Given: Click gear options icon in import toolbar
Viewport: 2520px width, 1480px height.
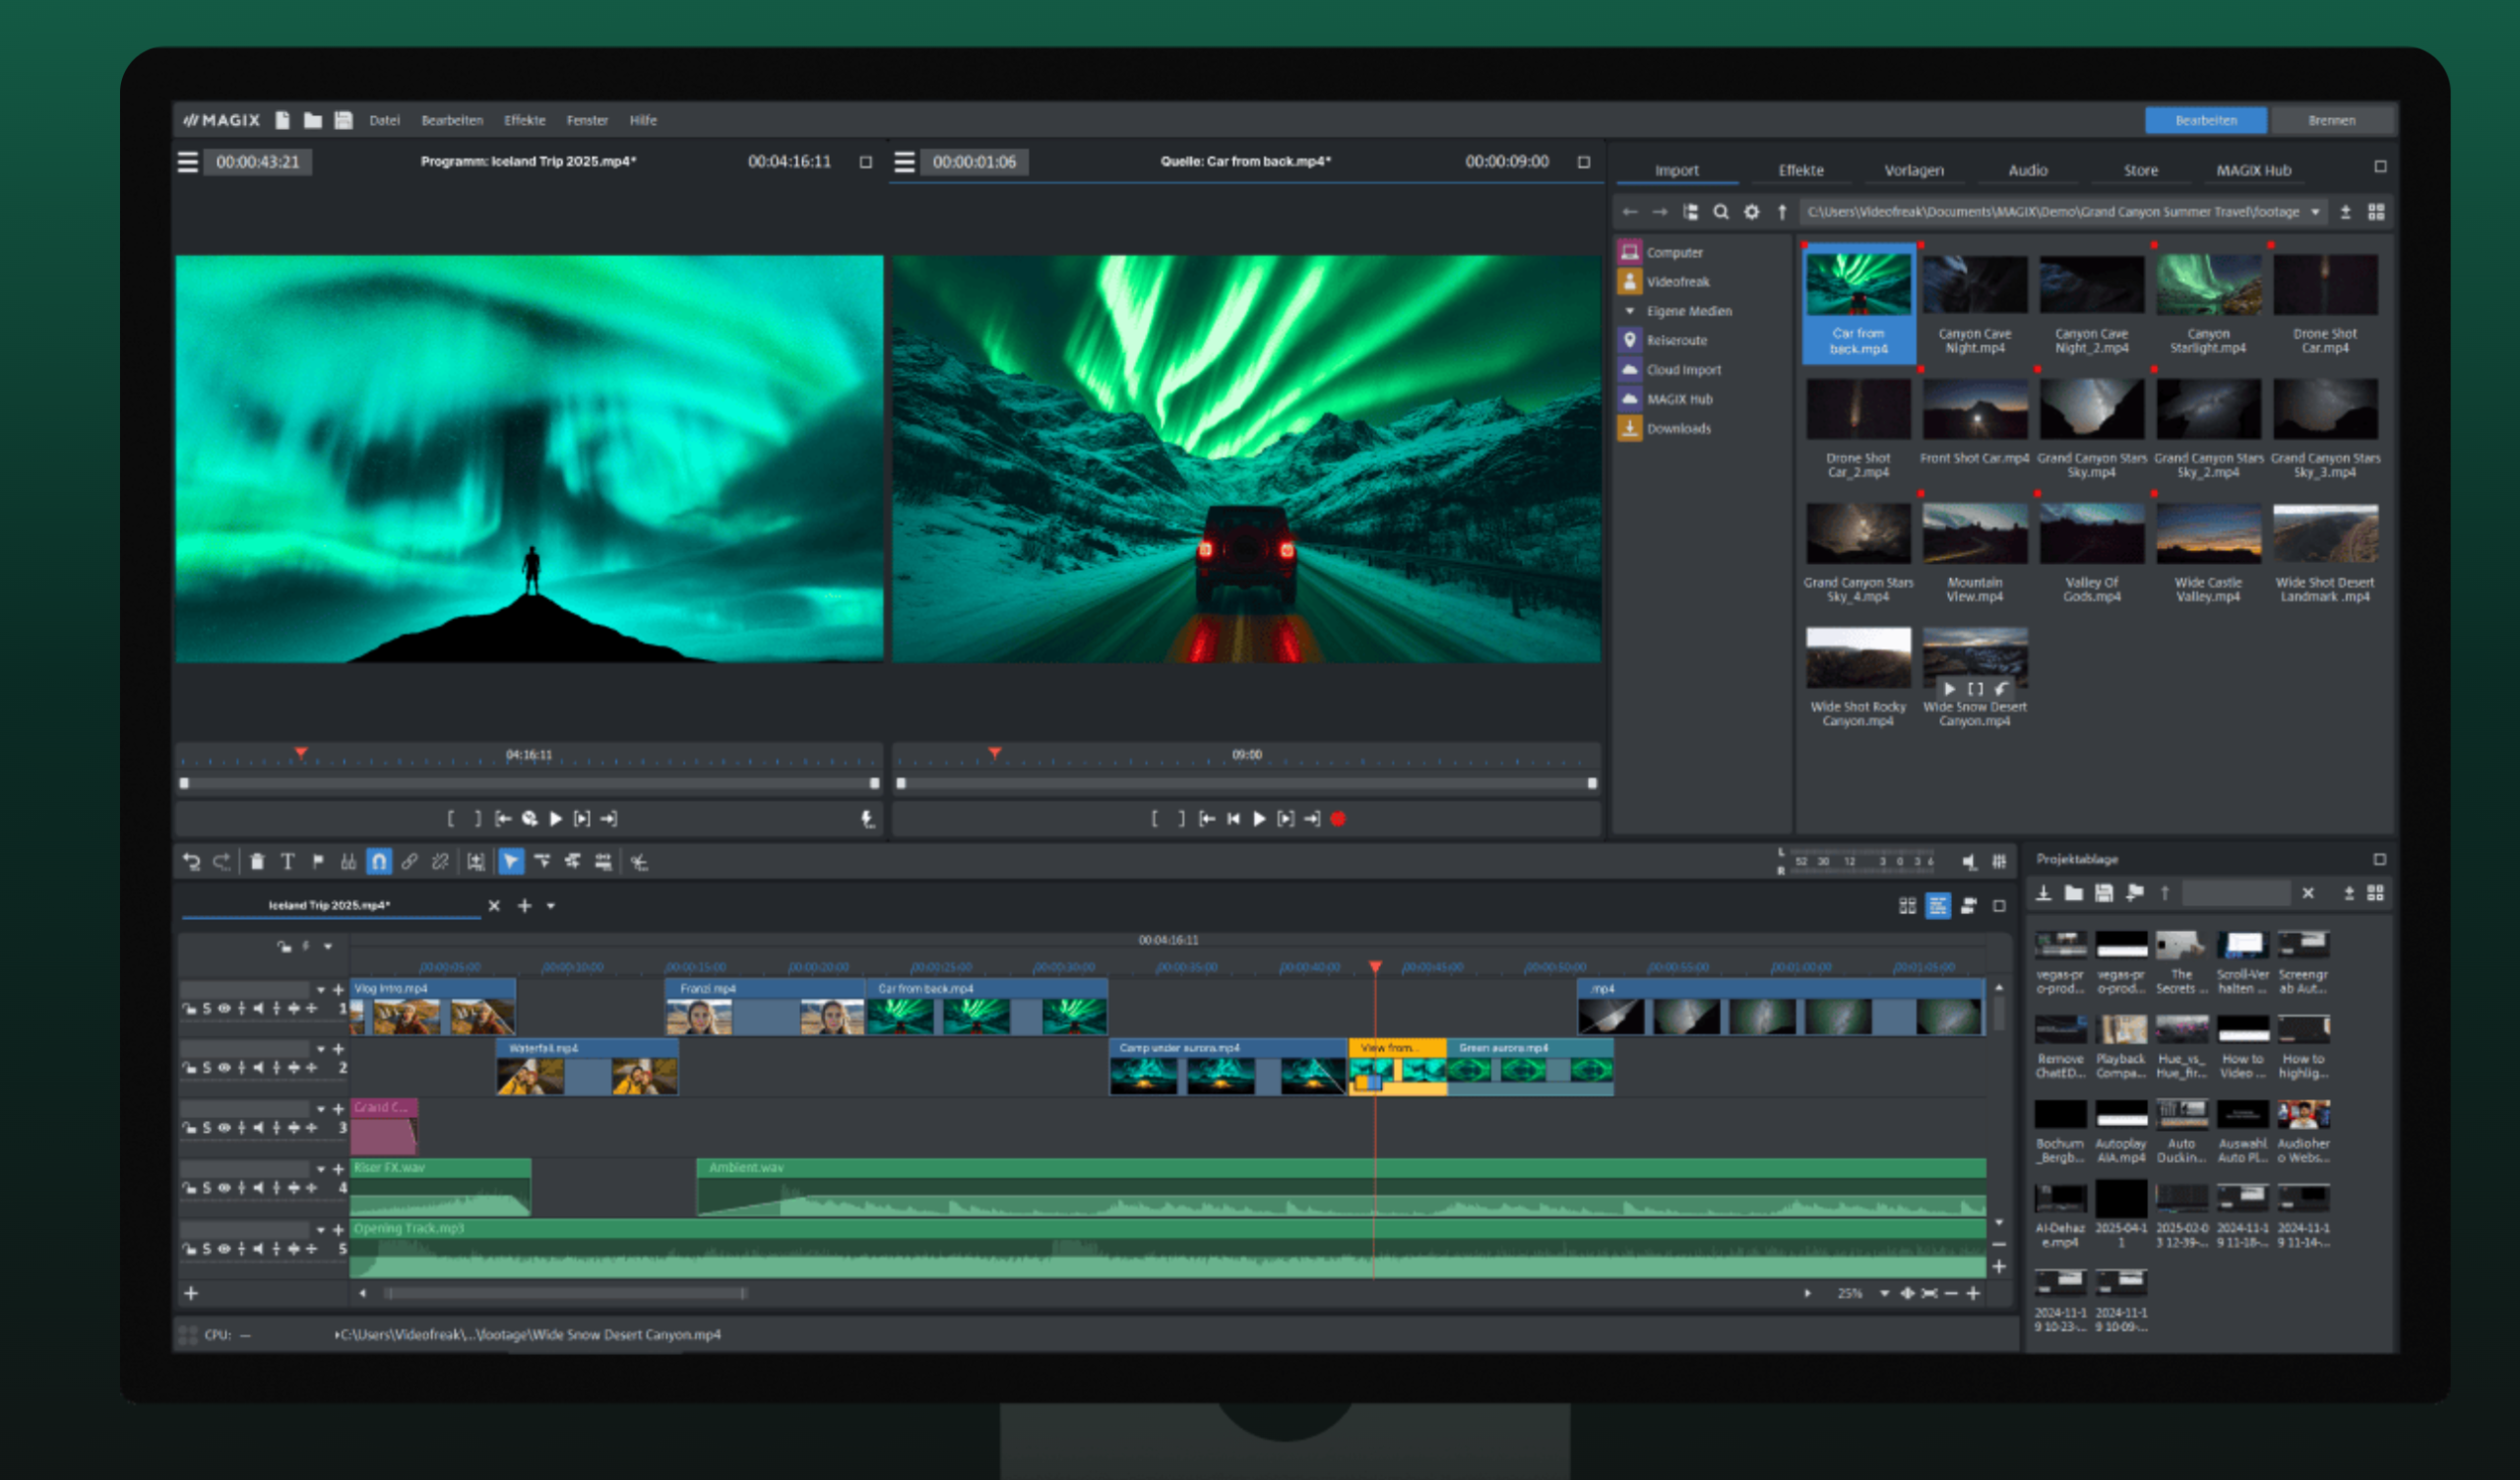Looking at the screenshot, I should pos(1752,212).
